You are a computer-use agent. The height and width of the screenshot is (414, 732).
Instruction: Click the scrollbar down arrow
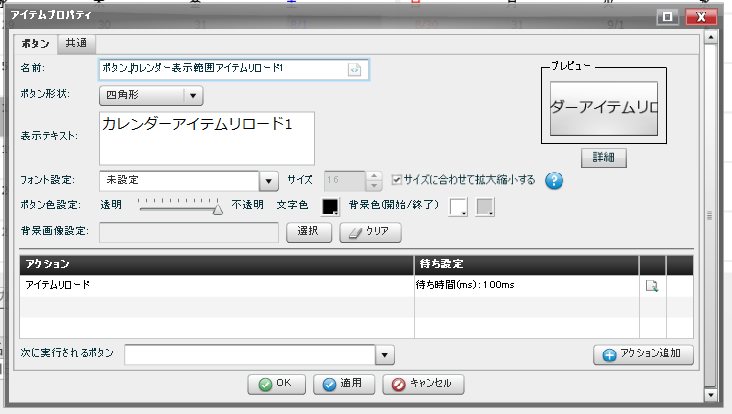point(711,395)
